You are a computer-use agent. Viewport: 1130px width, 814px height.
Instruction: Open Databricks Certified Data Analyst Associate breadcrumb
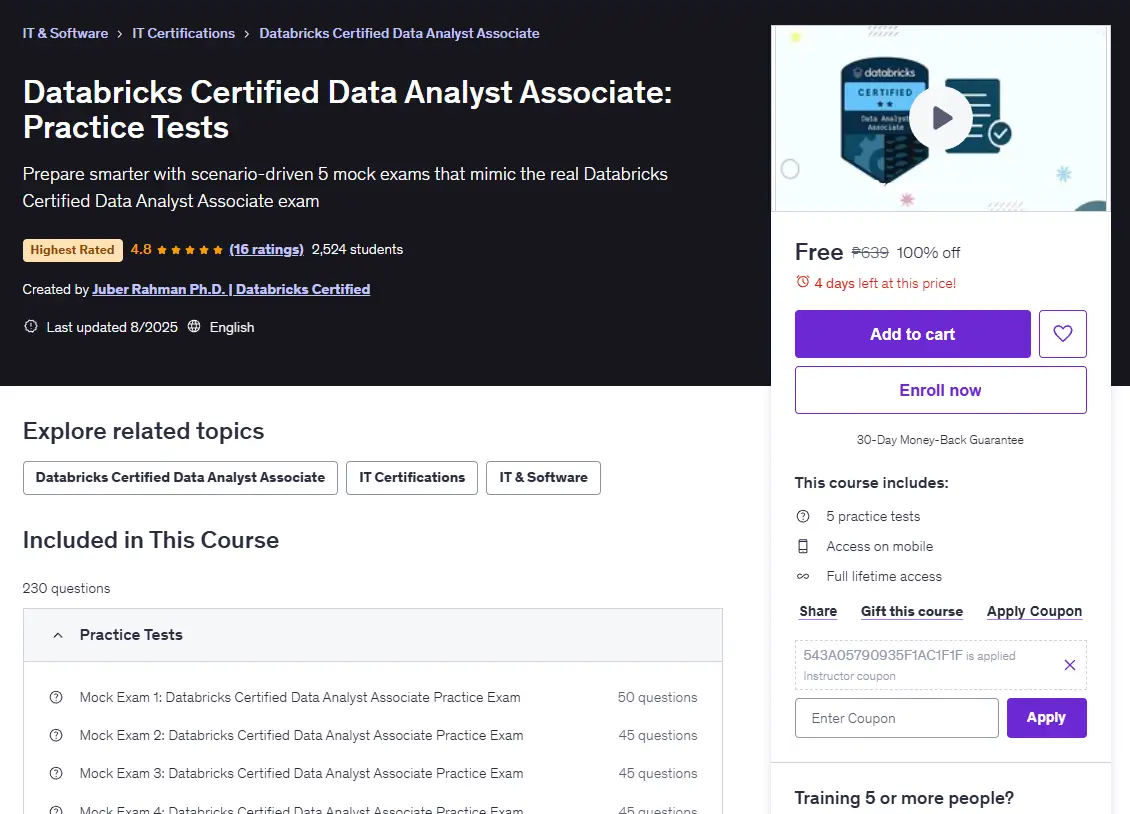[399, 33]
